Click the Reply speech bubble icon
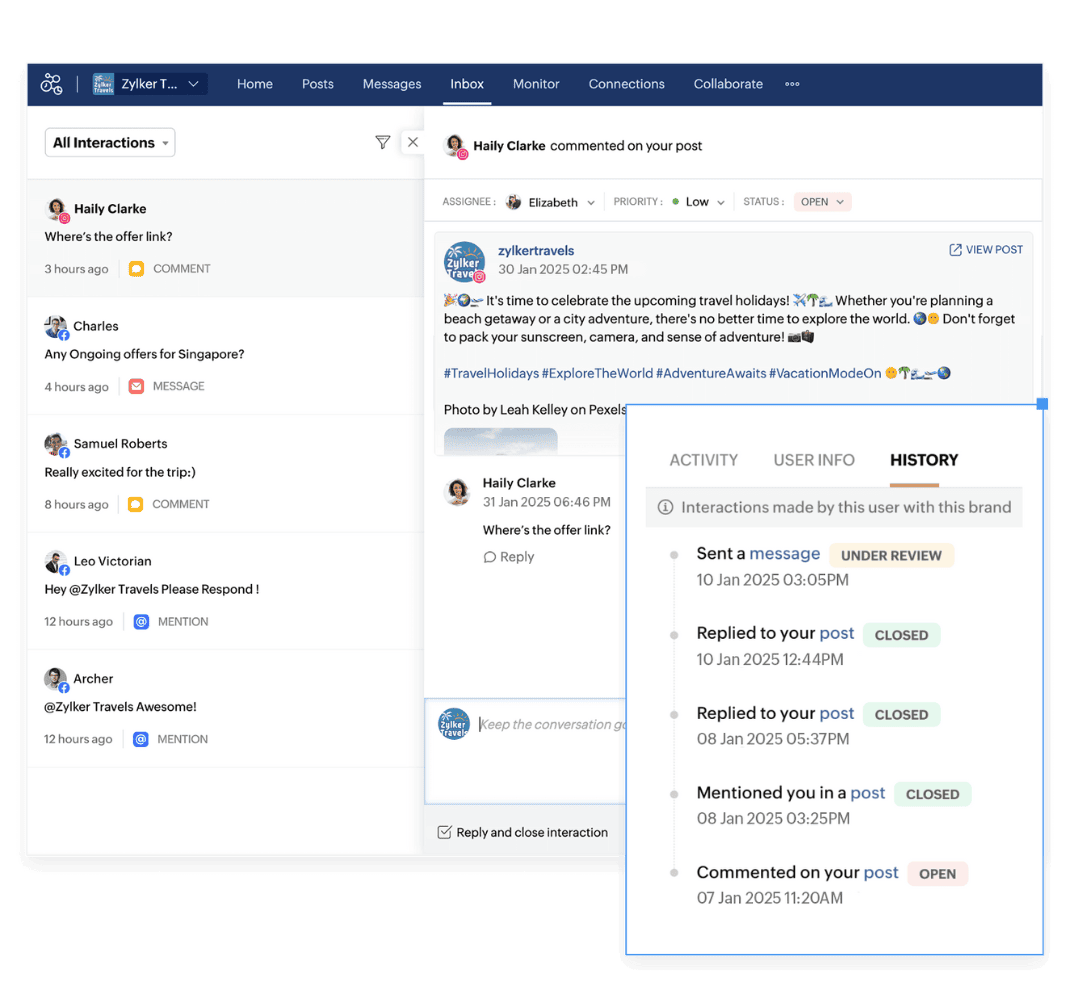 [489, 557]
